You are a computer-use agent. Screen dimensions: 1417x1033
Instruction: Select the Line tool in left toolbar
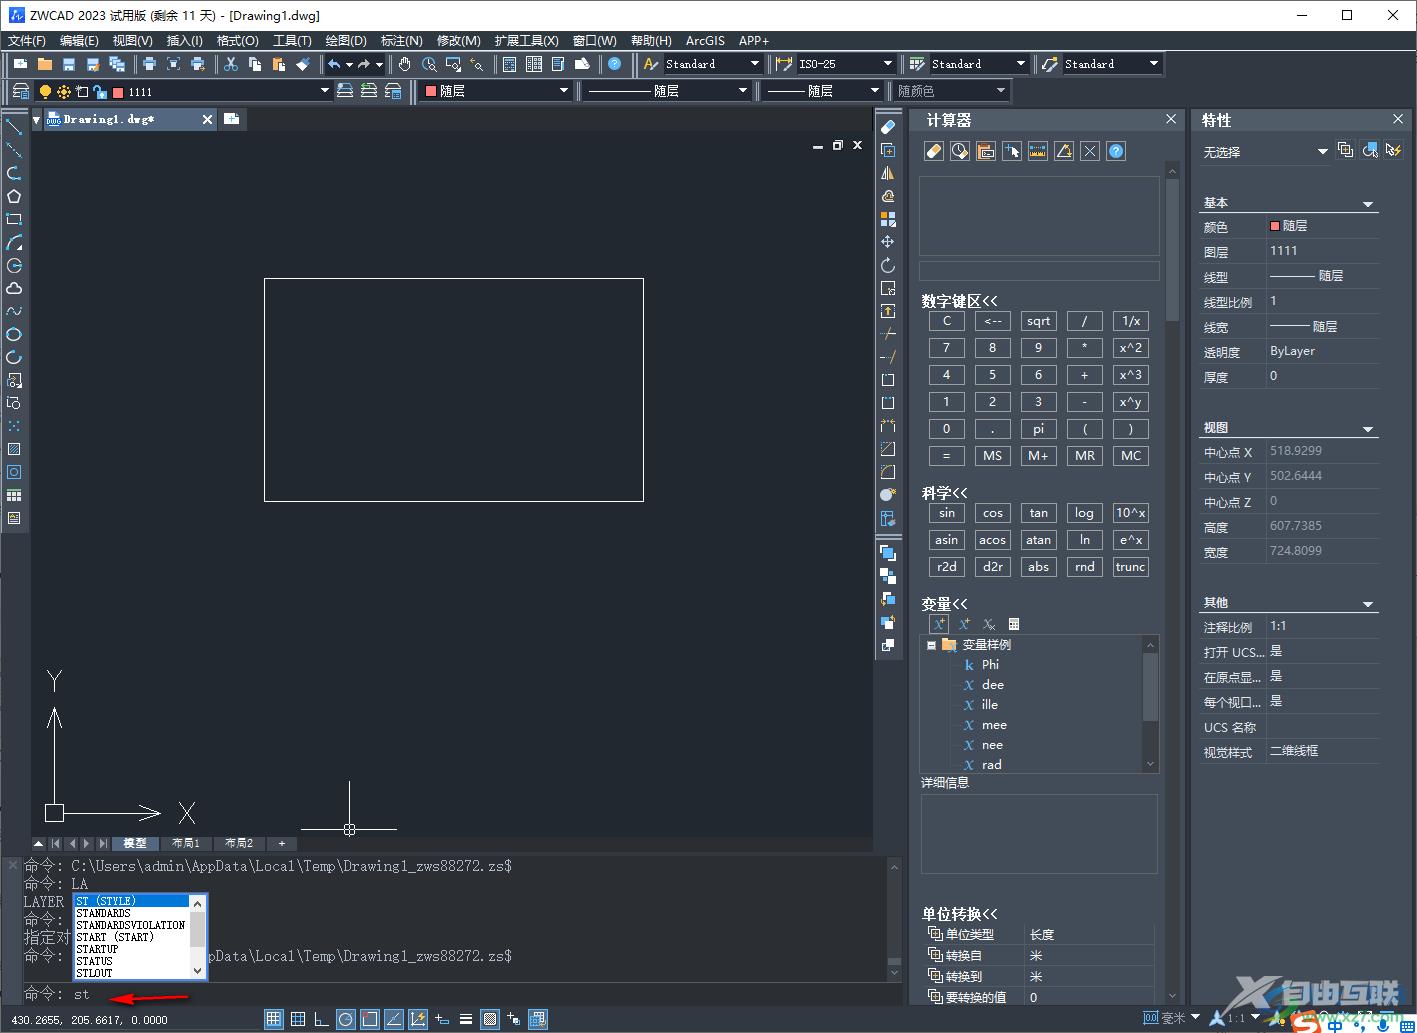14,127
